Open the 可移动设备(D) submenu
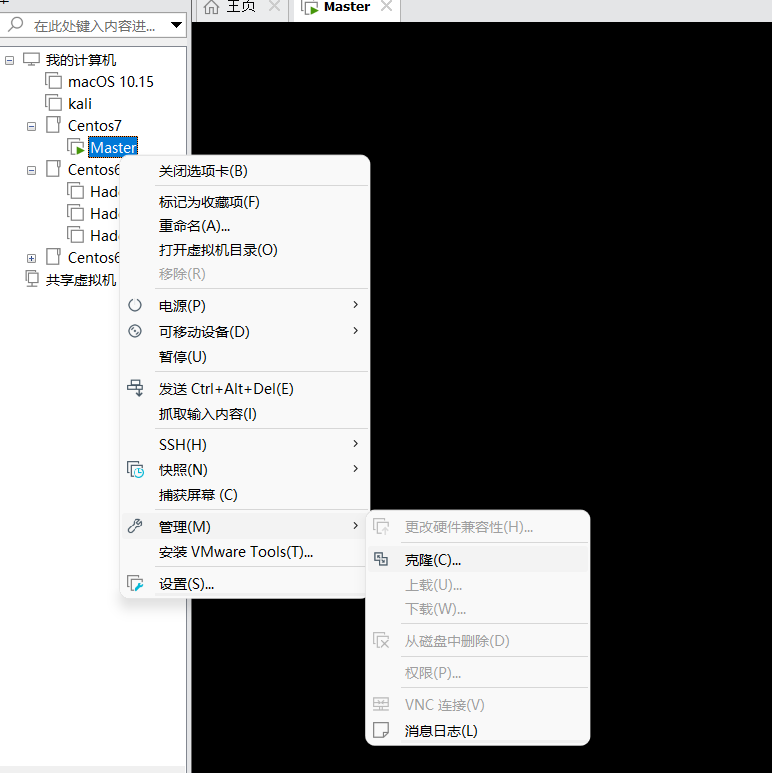 (245, 331)
